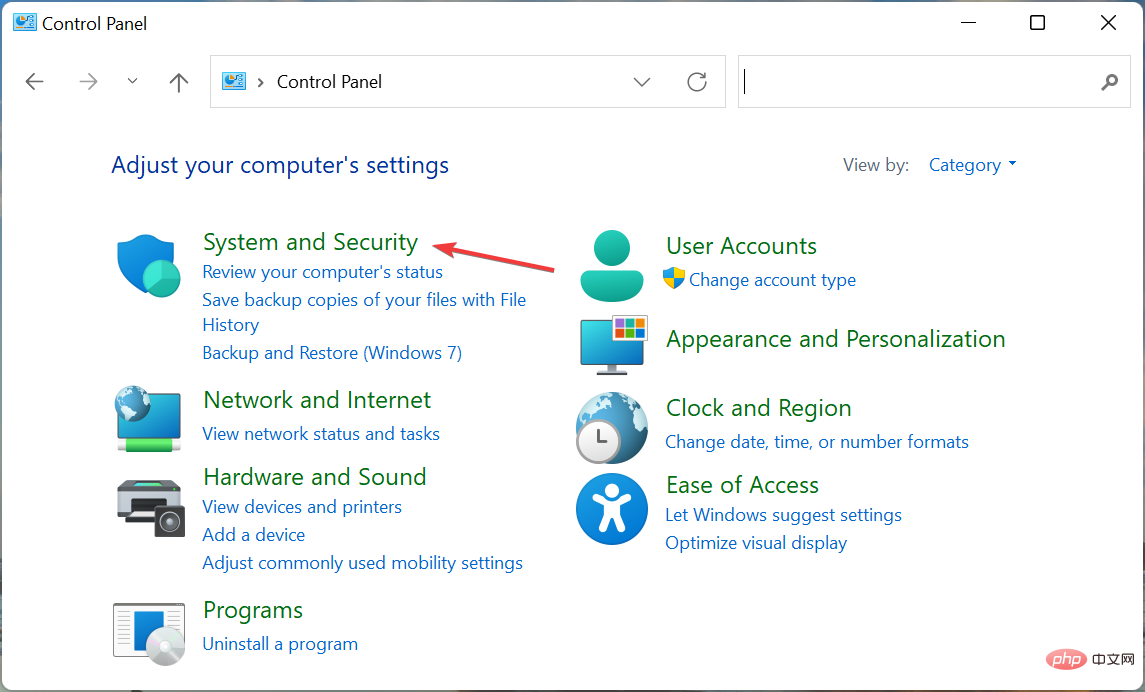Open Network and Internet category
The height and width of the screenshot is (692, 1145).
pyautogui.click(x=317, y=400)
